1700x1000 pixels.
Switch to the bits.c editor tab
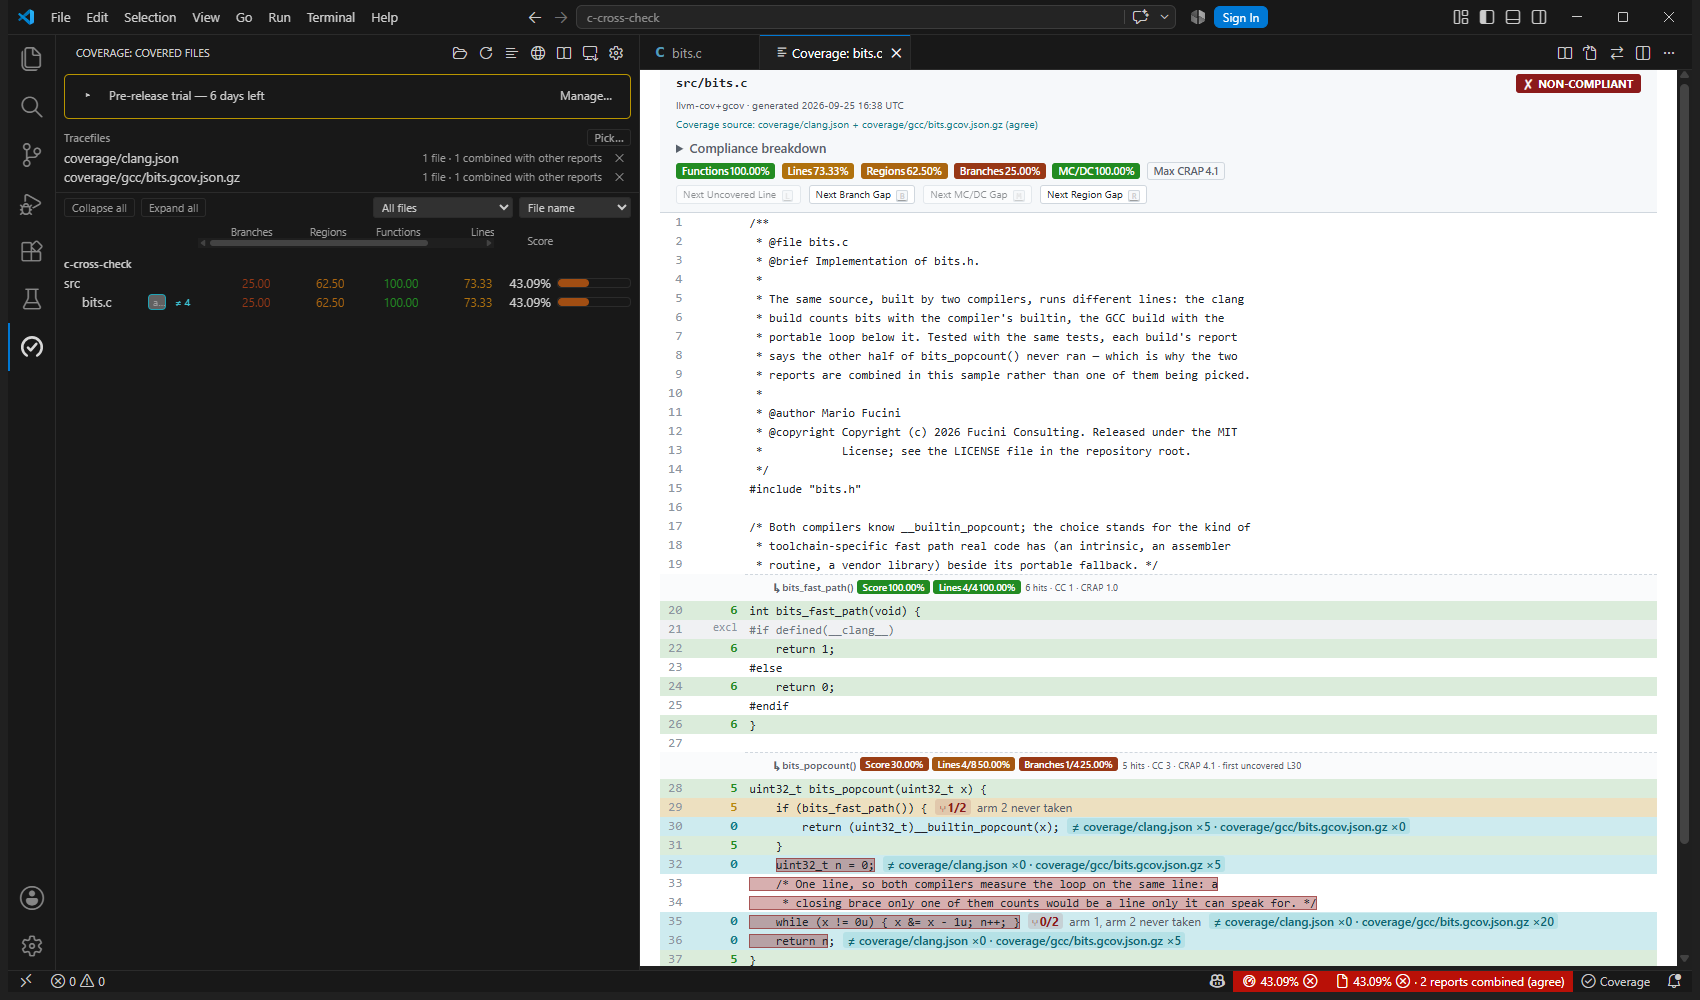coord(686,53)
